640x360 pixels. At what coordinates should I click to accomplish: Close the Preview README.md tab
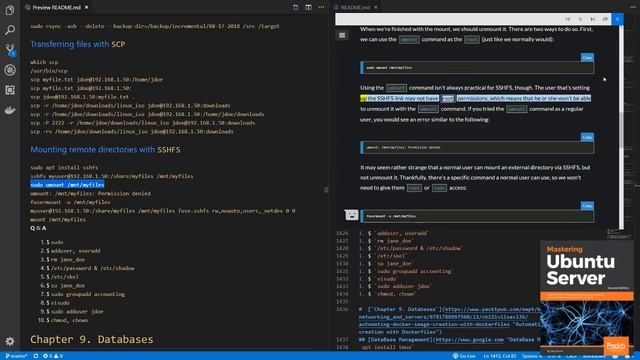87,7
